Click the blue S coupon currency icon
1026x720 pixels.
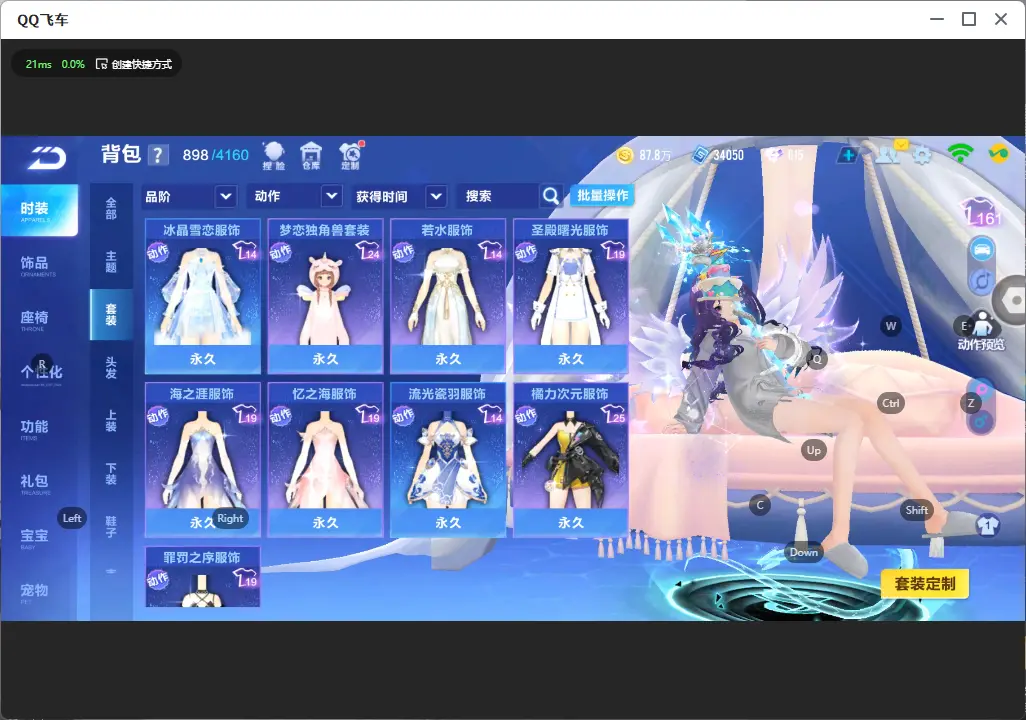(x=700, y=155)
